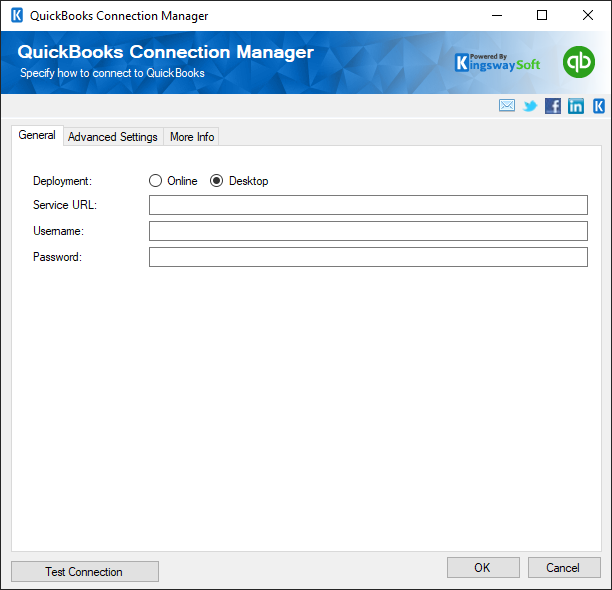Focus the Username input field
This screenshot has width=612, height=590.
[368, 231]
